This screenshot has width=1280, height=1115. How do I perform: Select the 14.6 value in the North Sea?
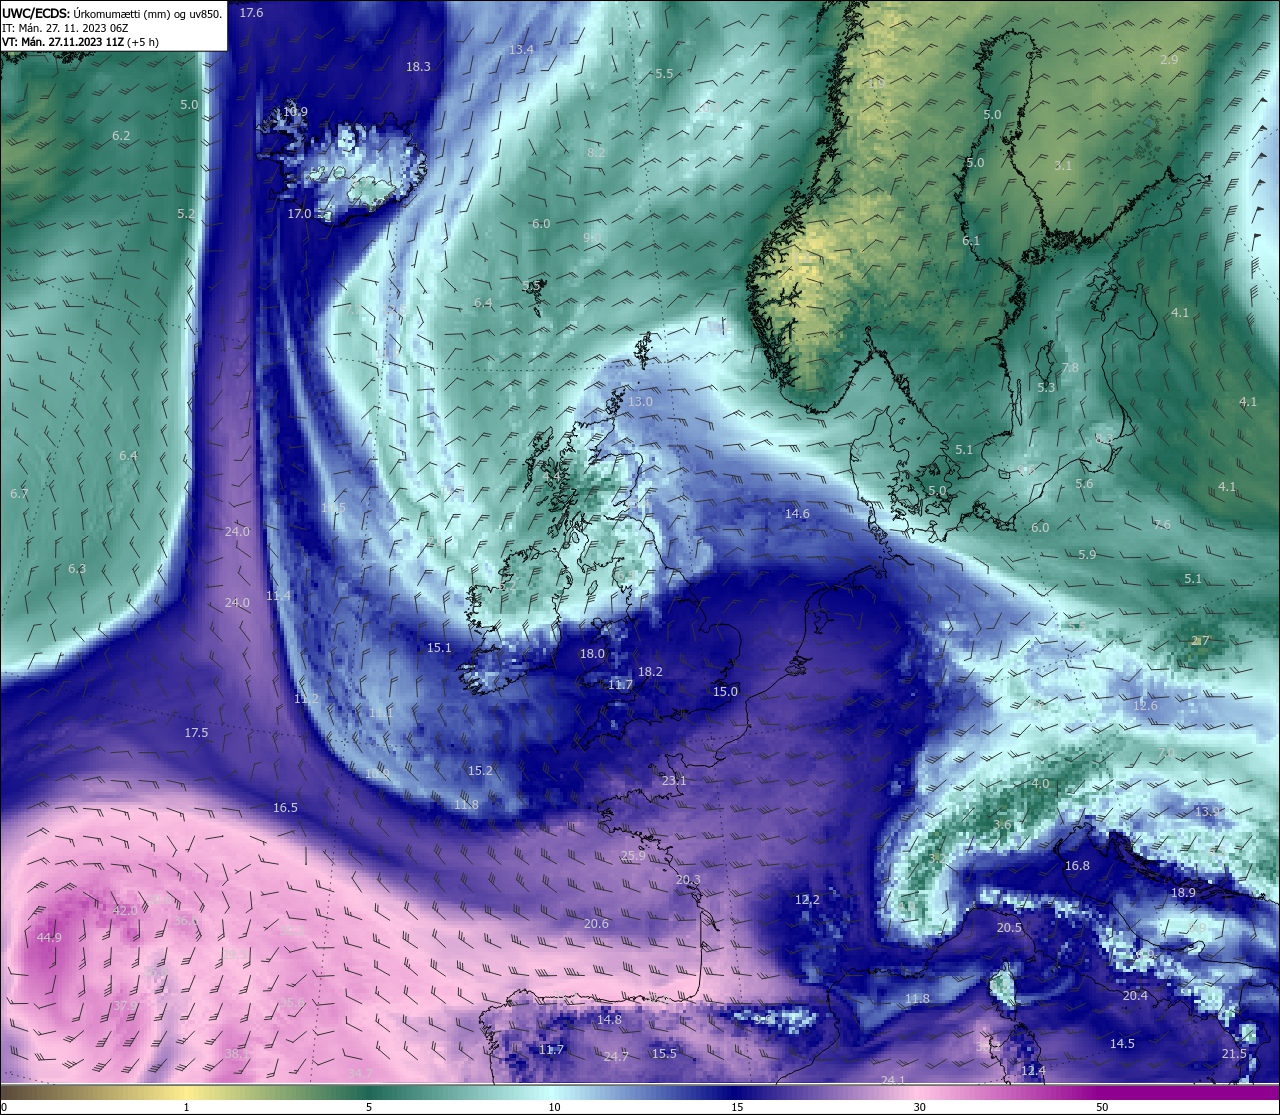(797, 514)
